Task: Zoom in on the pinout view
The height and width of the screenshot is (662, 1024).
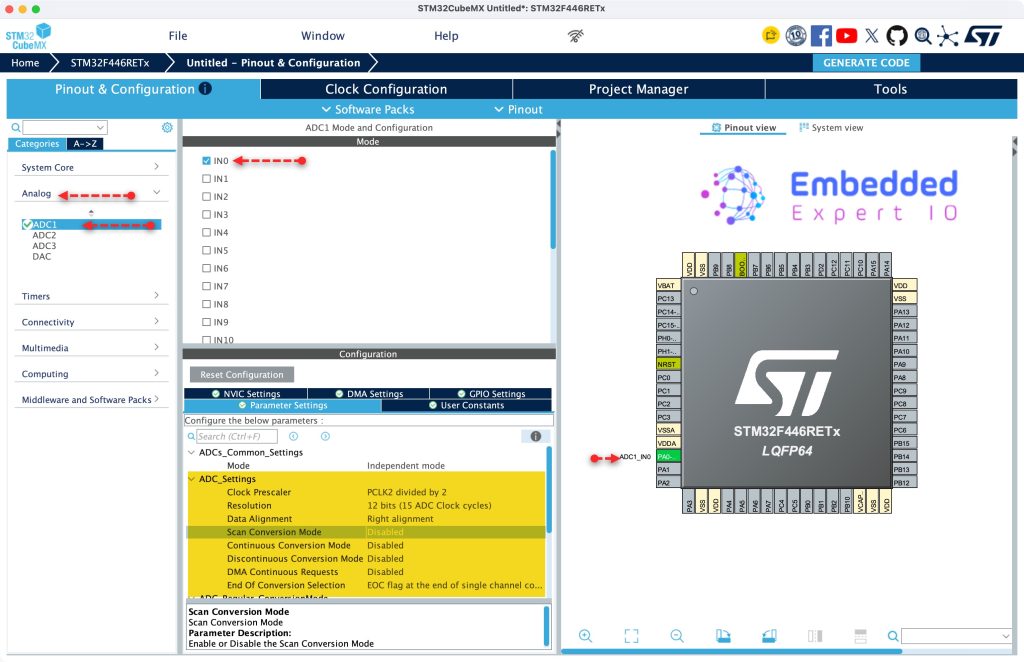Action: click(585, 635)
